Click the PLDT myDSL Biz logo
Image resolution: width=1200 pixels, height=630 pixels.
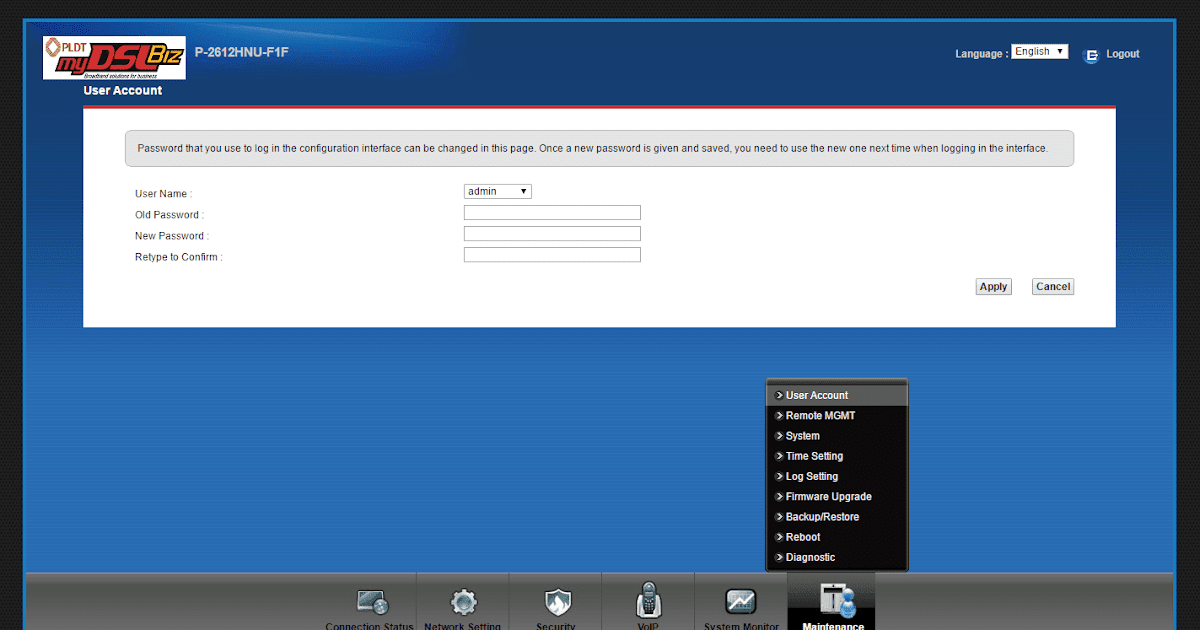113,57
